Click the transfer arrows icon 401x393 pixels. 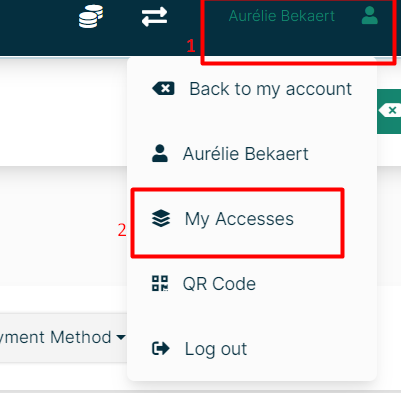click(154, 17)
